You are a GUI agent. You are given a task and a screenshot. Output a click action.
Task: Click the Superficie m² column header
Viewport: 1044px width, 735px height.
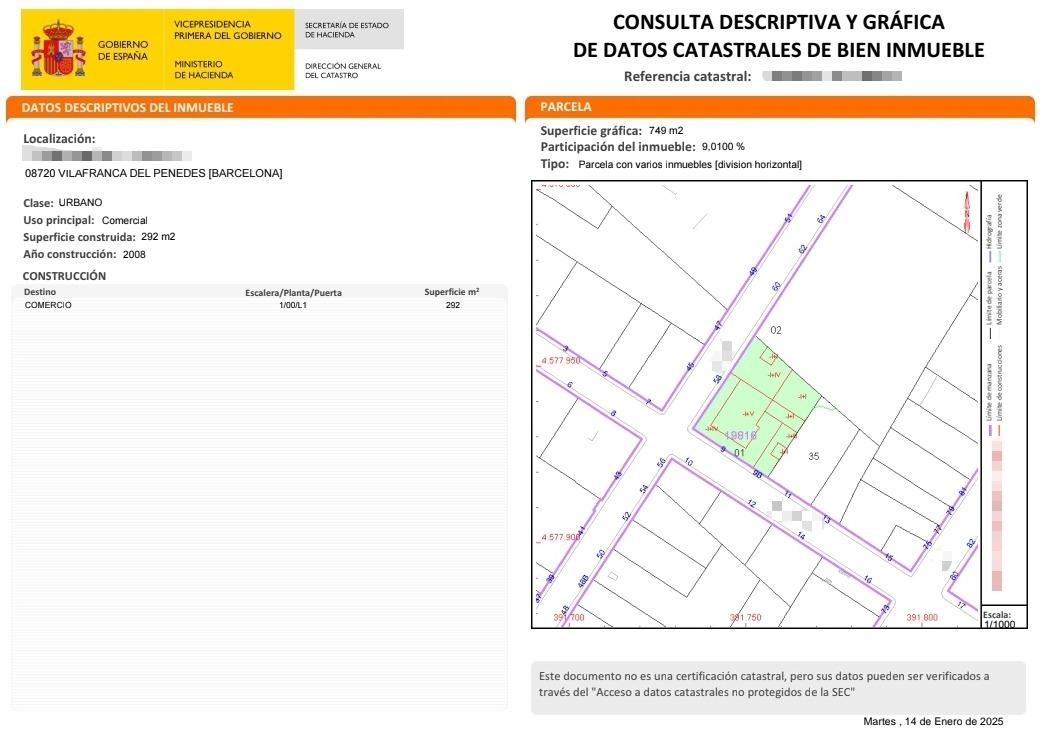pyautogui.click(x=451, y=292)
